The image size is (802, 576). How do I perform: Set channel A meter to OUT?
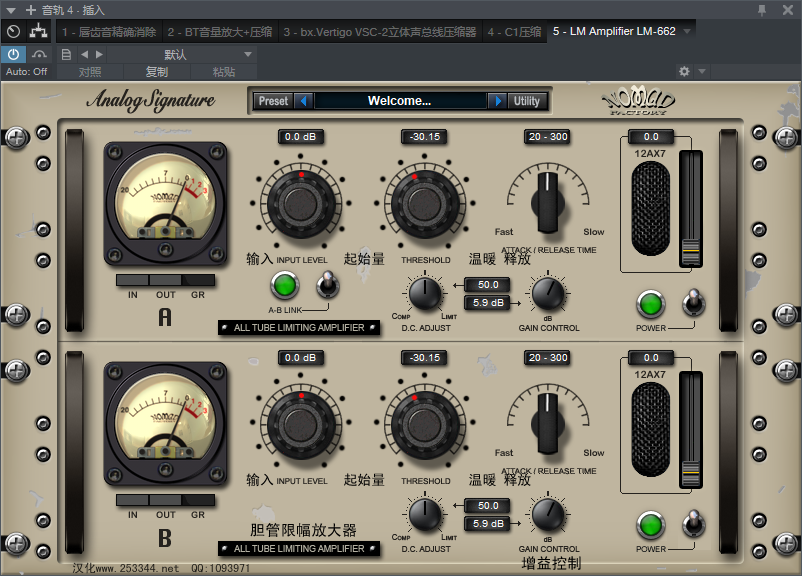pyautogui.click(x=165, y=280)
